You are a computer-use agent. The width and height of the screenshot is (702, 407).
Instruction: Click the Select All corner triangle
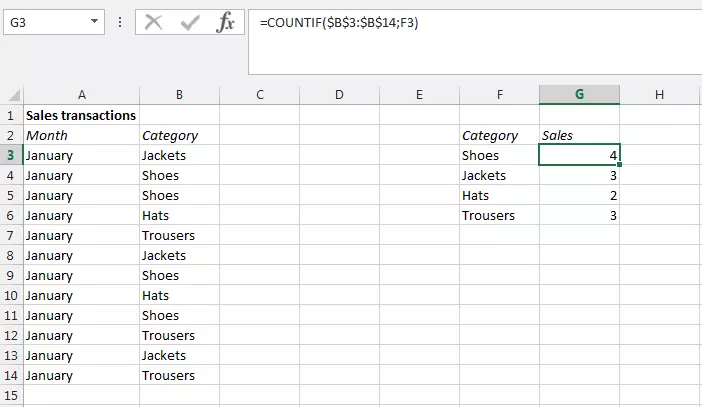(x=11, y=95)
